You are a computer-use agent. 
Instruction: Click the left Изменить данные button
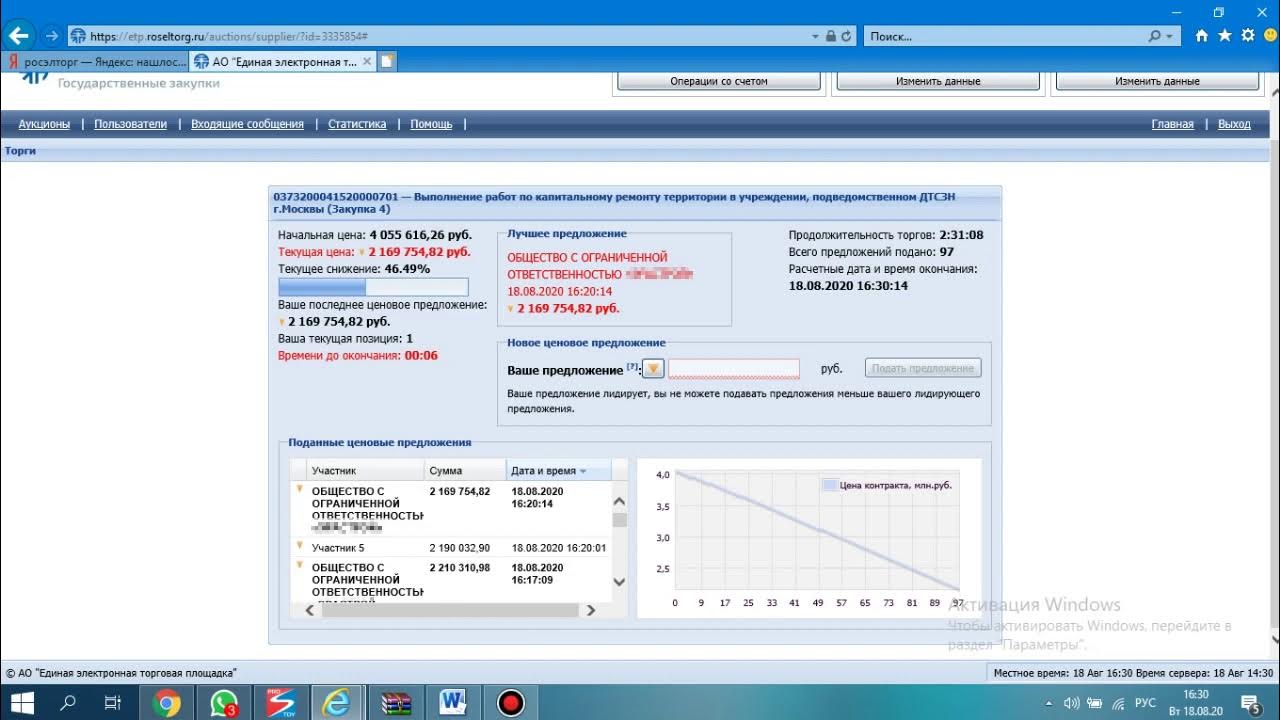(x=938, y=81)
